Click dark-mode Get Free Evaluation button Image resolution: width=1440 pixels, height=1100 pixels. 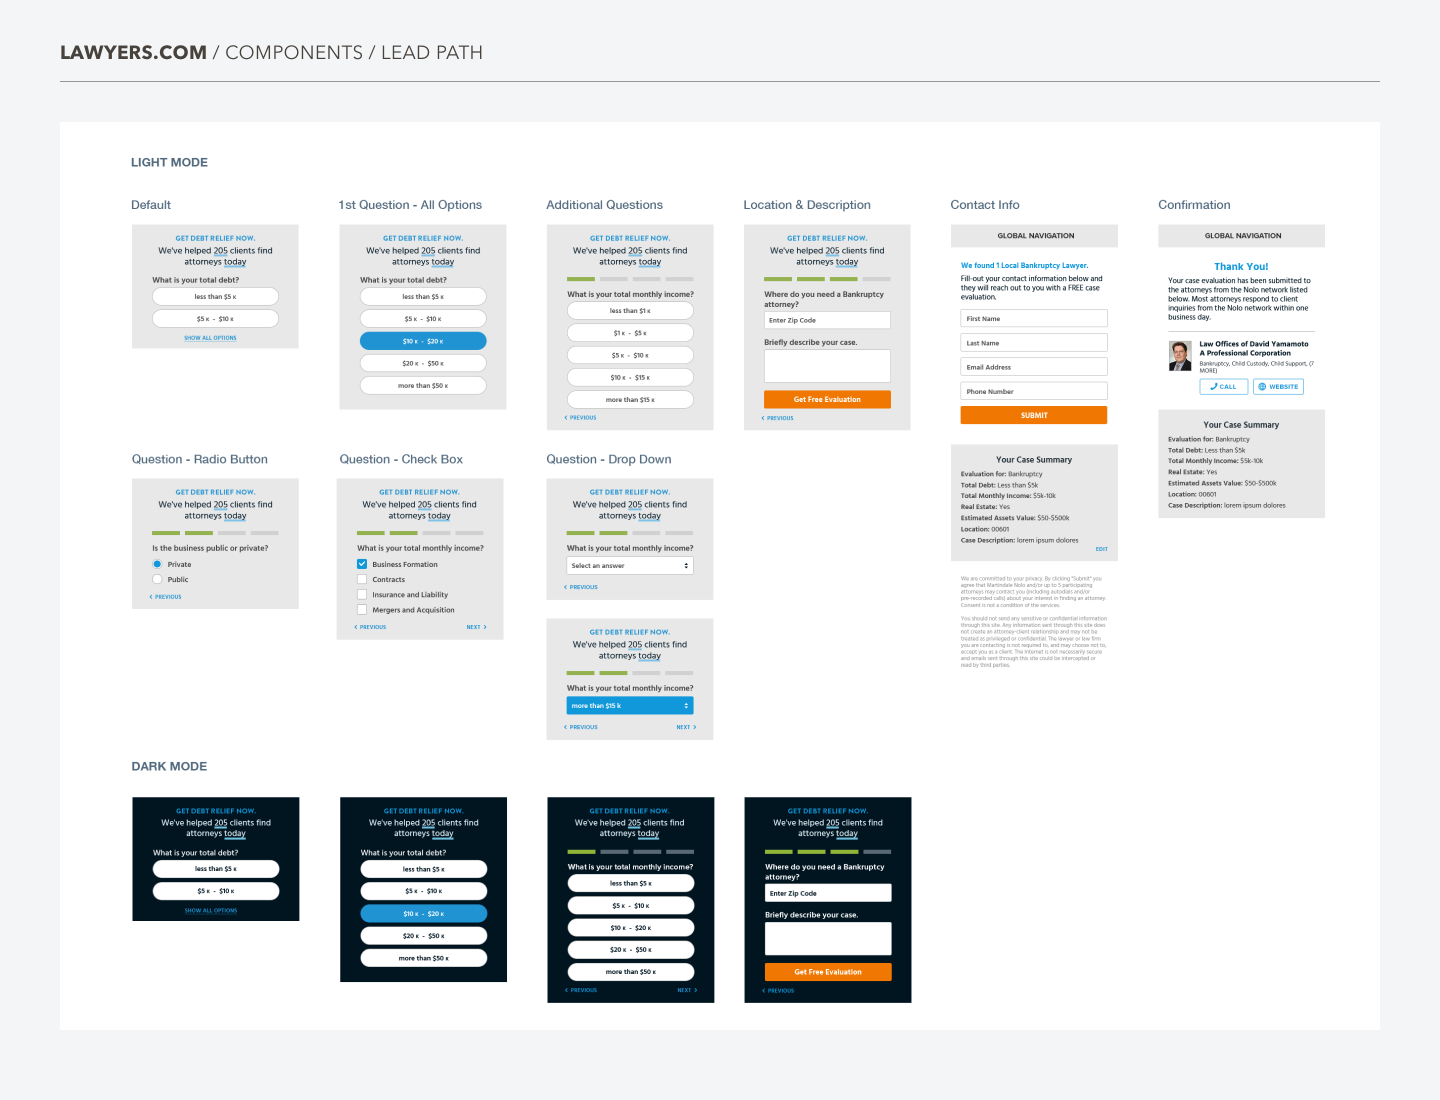[x=828, y=972]
